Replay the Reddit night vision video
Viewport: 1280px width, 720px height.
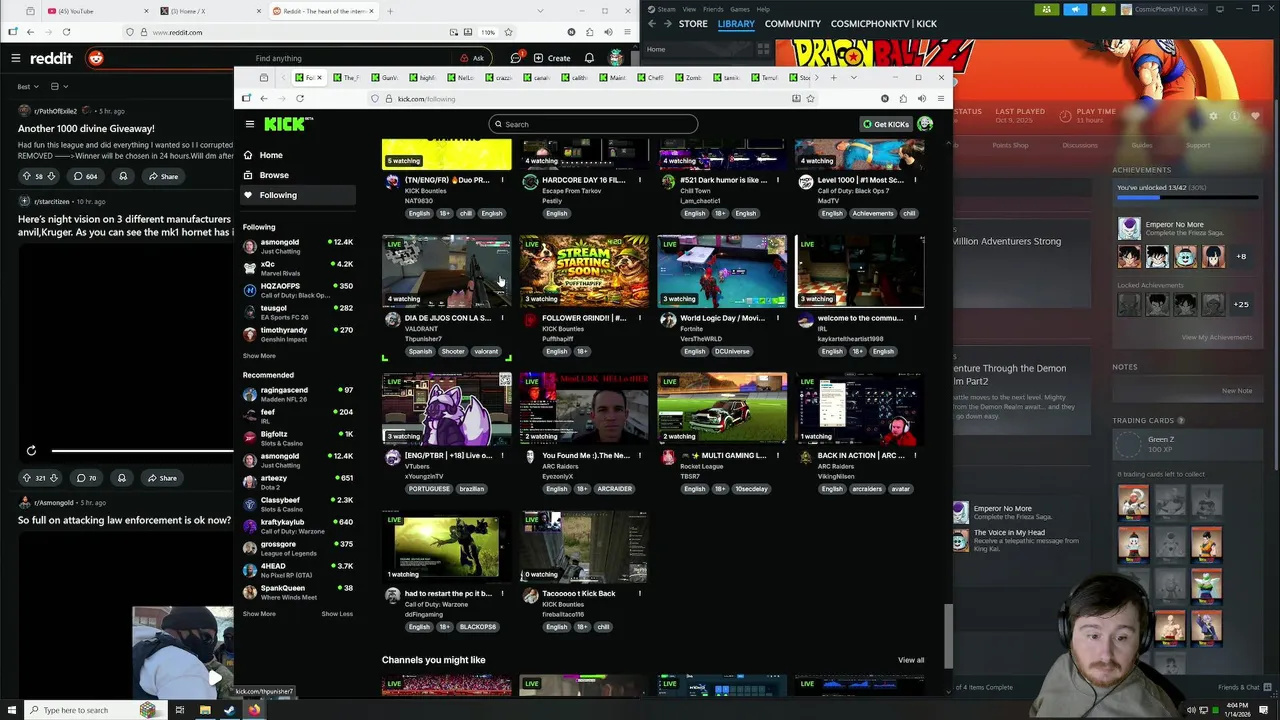32,451
